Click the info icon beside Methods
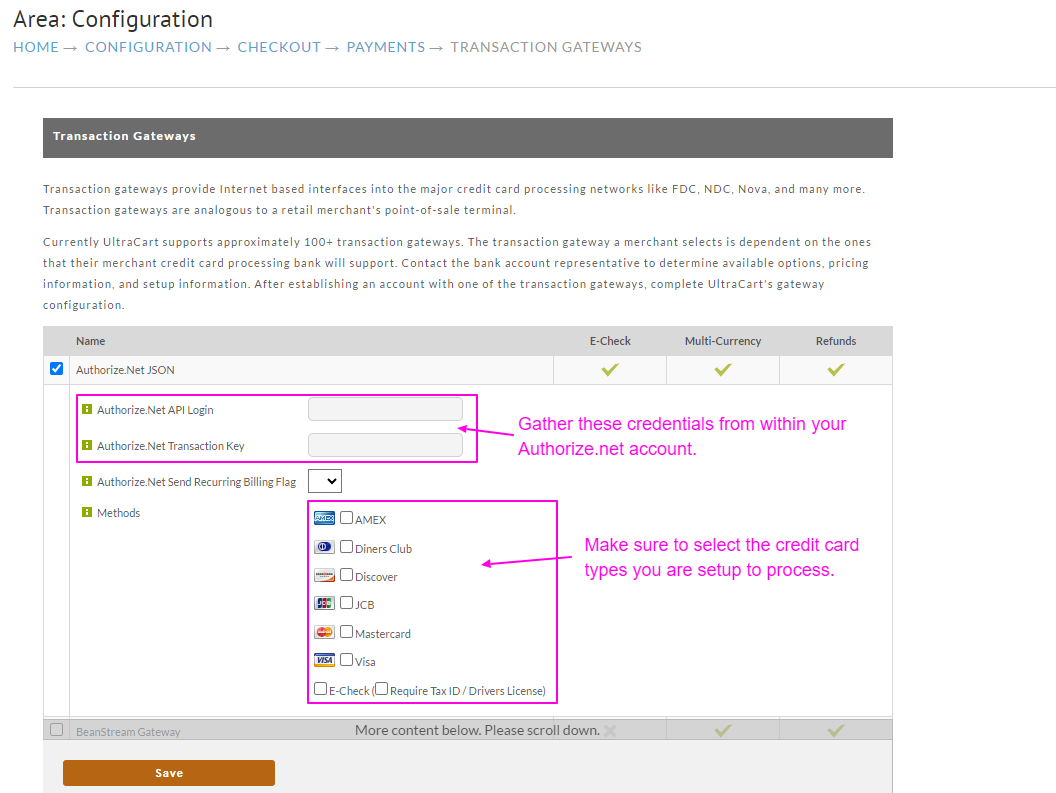1056x793 pixels. pyautogui.click(x=87, y=512)
